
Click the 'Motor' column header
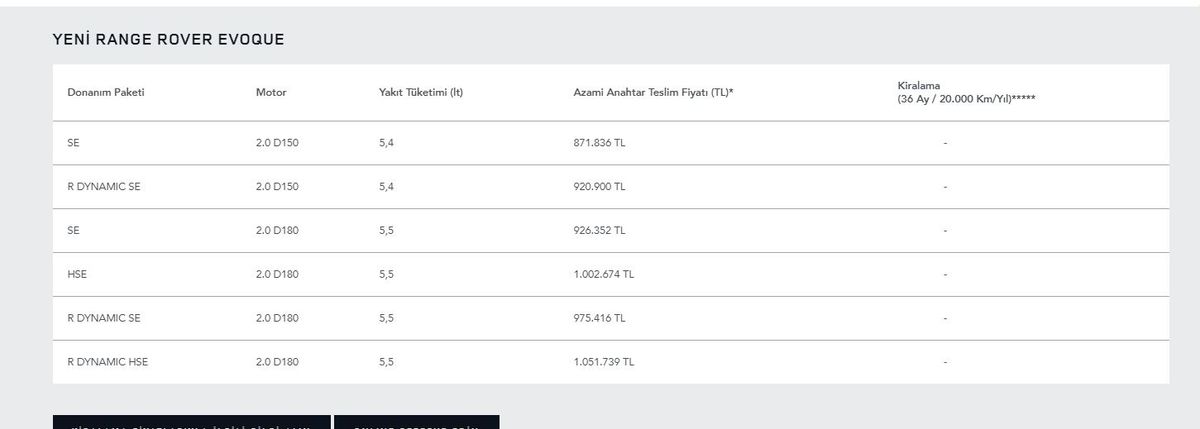[x=271, y=93]
